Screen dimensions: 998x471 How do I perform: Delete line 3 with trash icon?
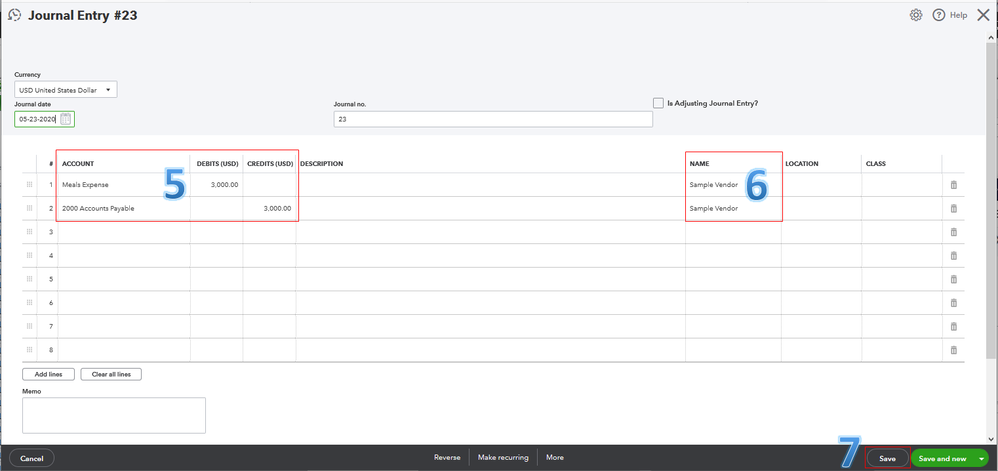[x=953, y=232]
